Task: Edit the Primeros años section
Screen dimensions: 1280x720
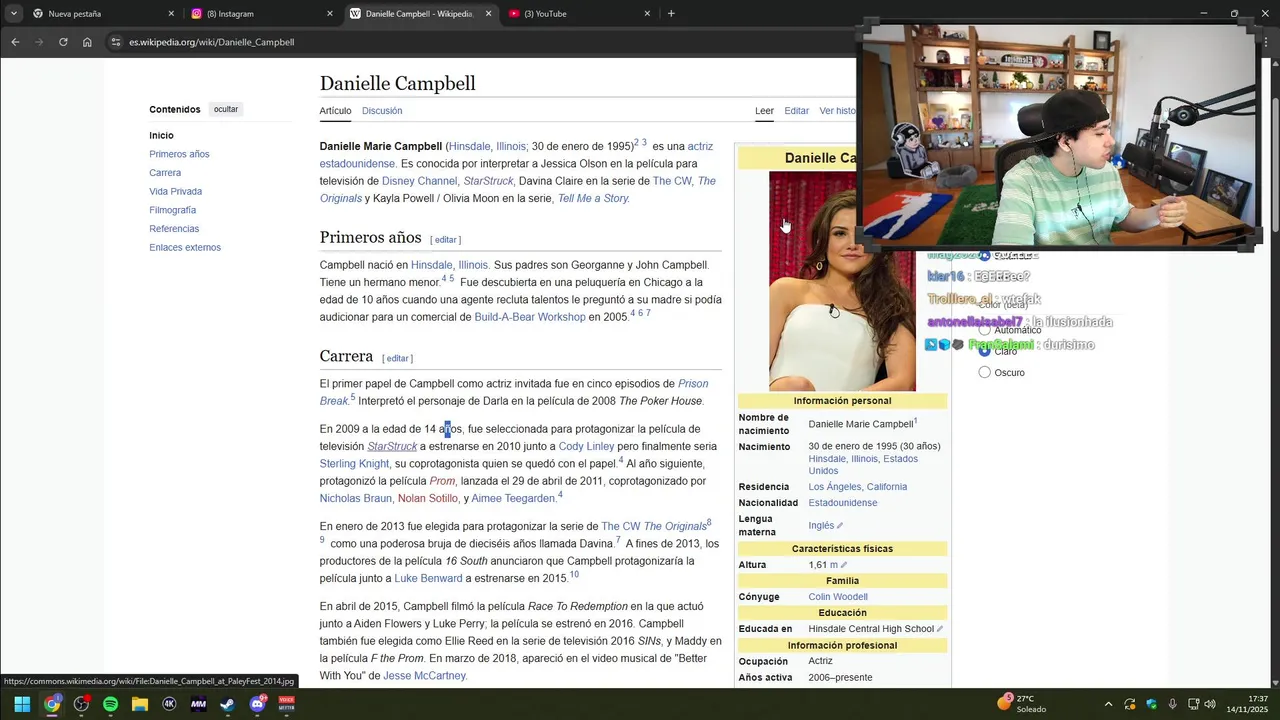Action: click(445, 240)
